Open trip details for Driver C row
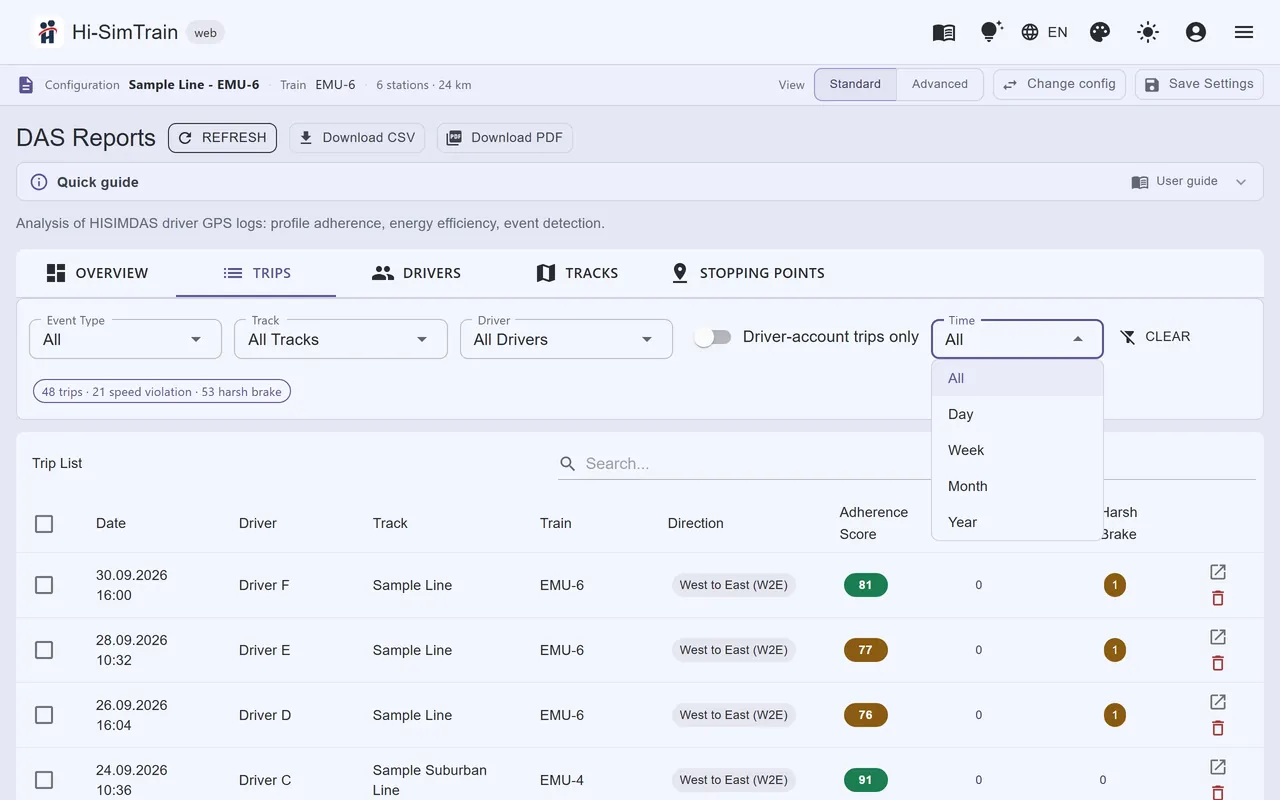This screenshot has width=1280, height=800. point(1218,767)
